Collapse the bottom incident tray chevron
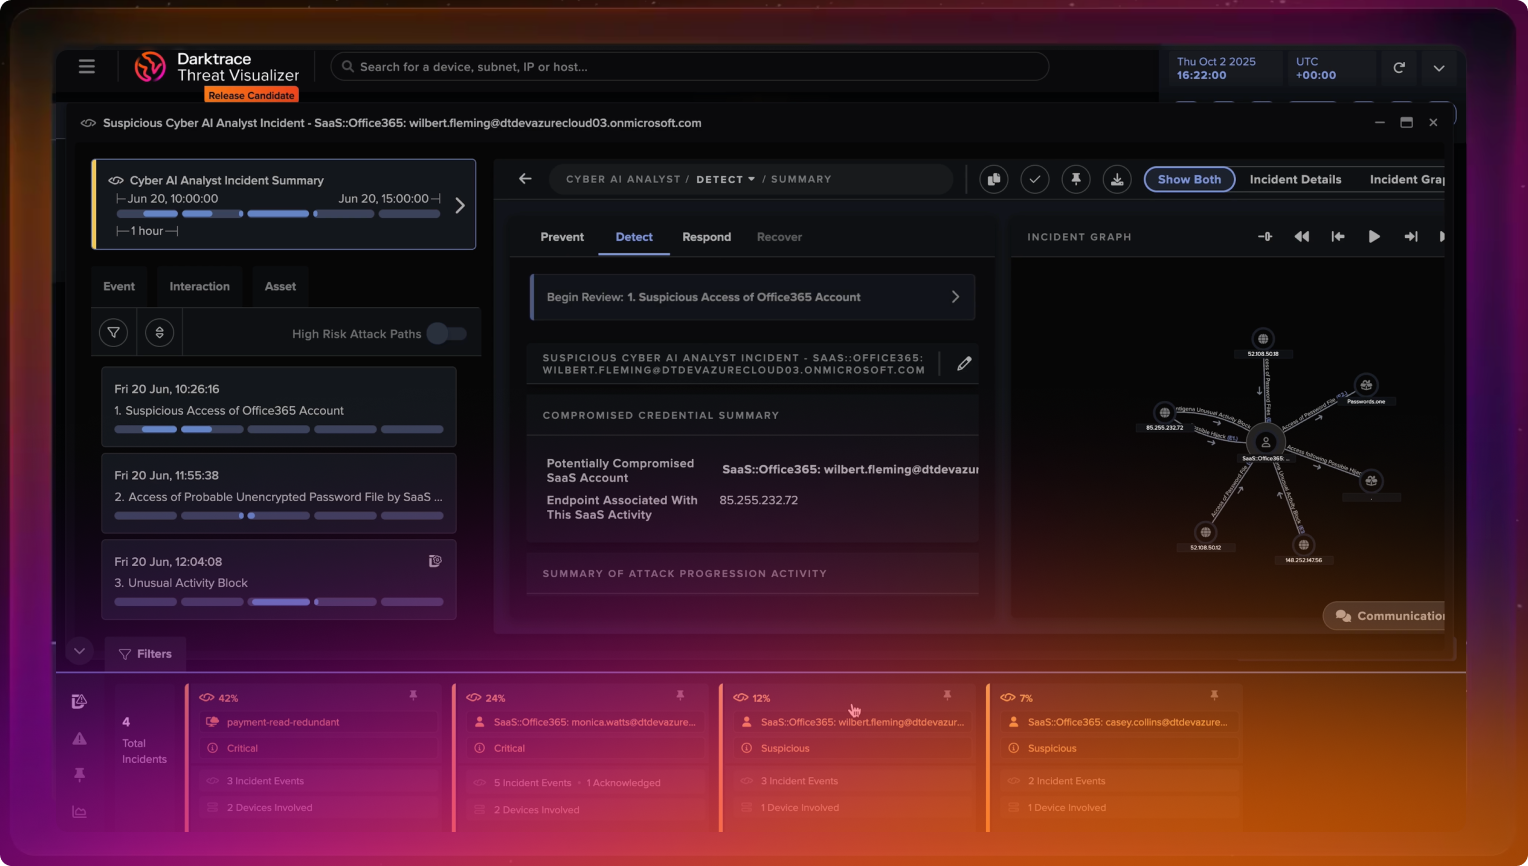The image size is (1528, 866). 79,651
